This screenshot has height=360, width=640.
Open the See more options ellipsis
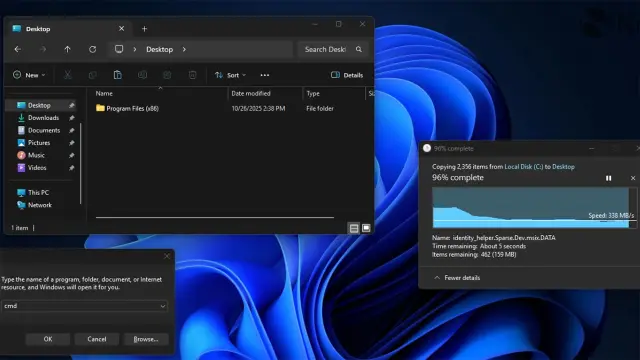[264, 75]
